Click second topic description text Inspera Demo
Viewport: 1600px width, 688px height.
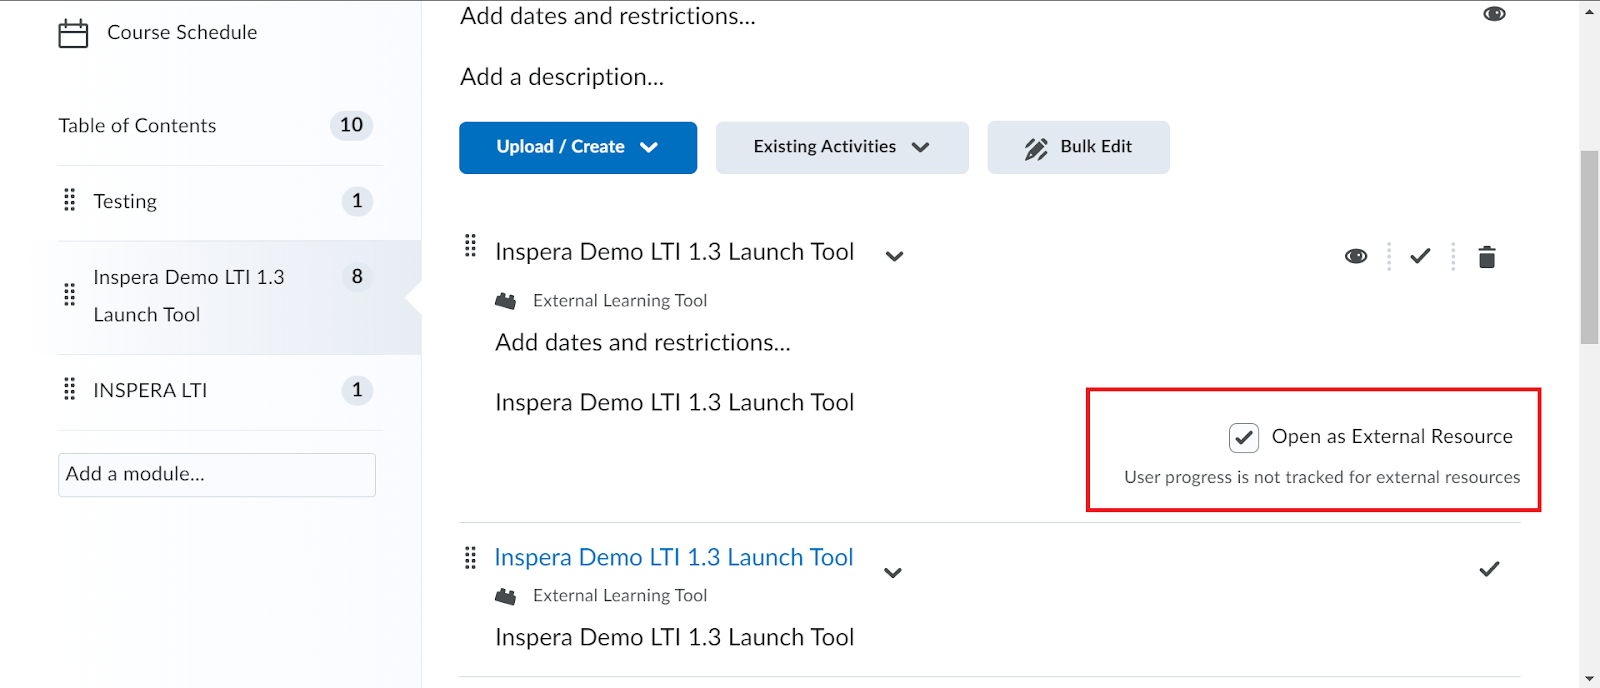pyautogui.click(x=675, y=637)
